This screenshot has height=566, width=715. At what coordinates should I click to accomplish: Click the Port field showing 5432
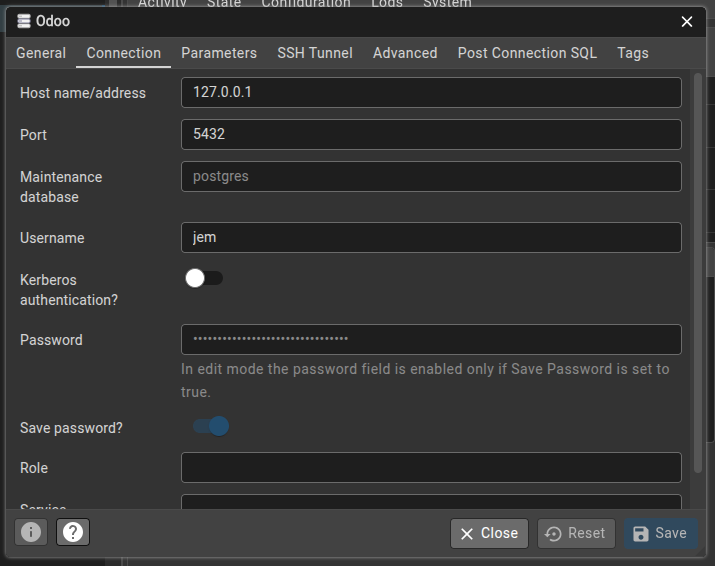(431, 135)
